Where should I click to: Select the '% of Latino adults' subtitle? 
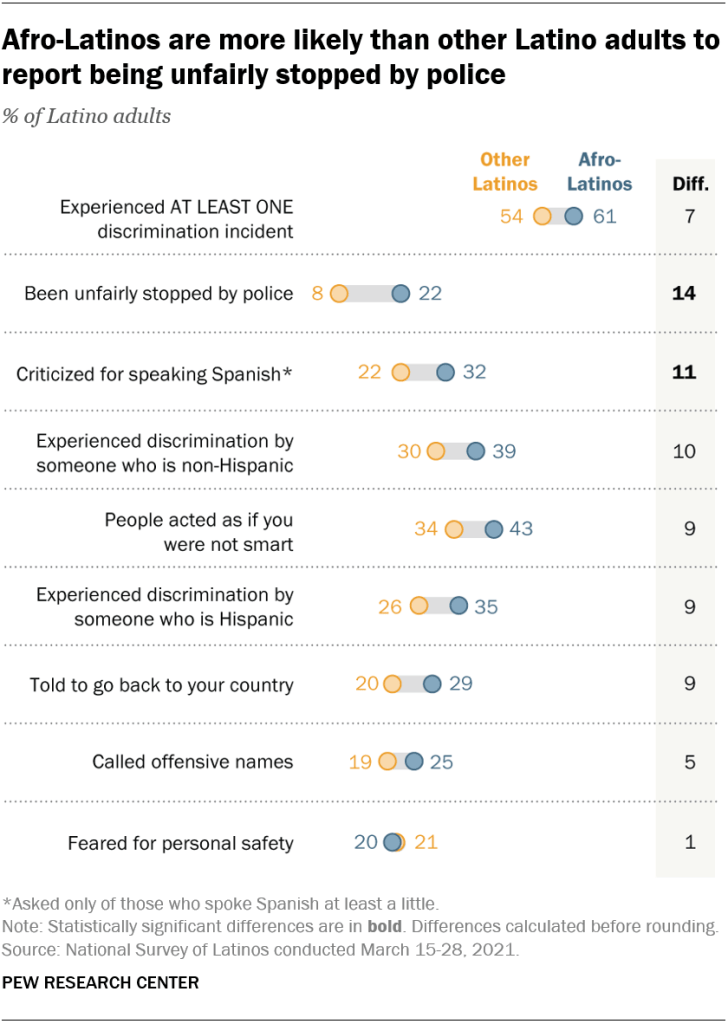pyautogui.click(x=87, y=116)
